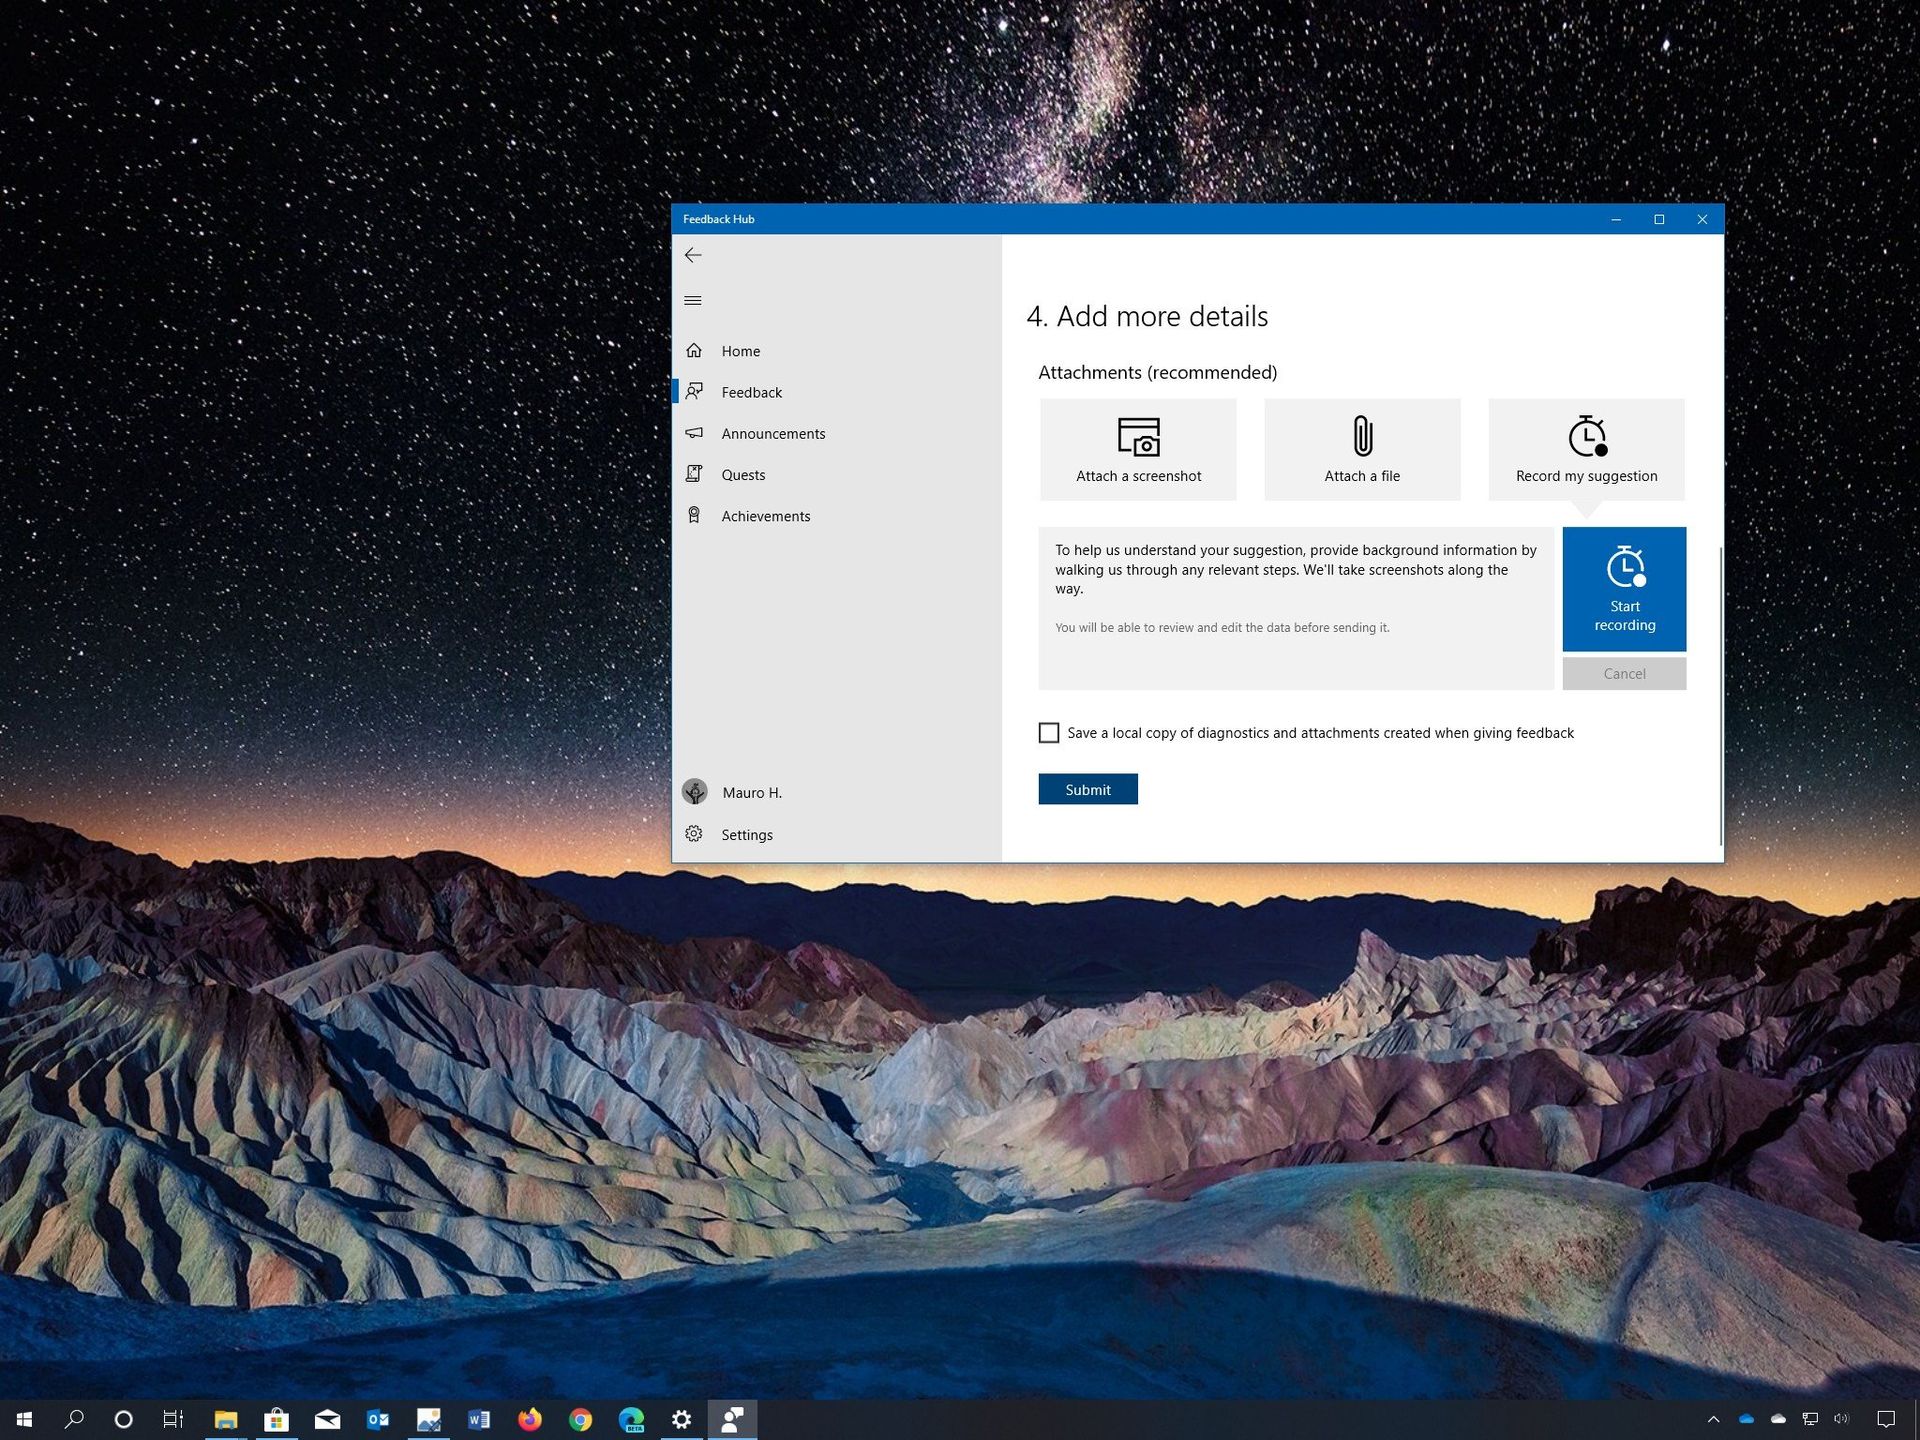Go back using the back arrow
1920x1440 pixels.
click(x=694, y=255)
